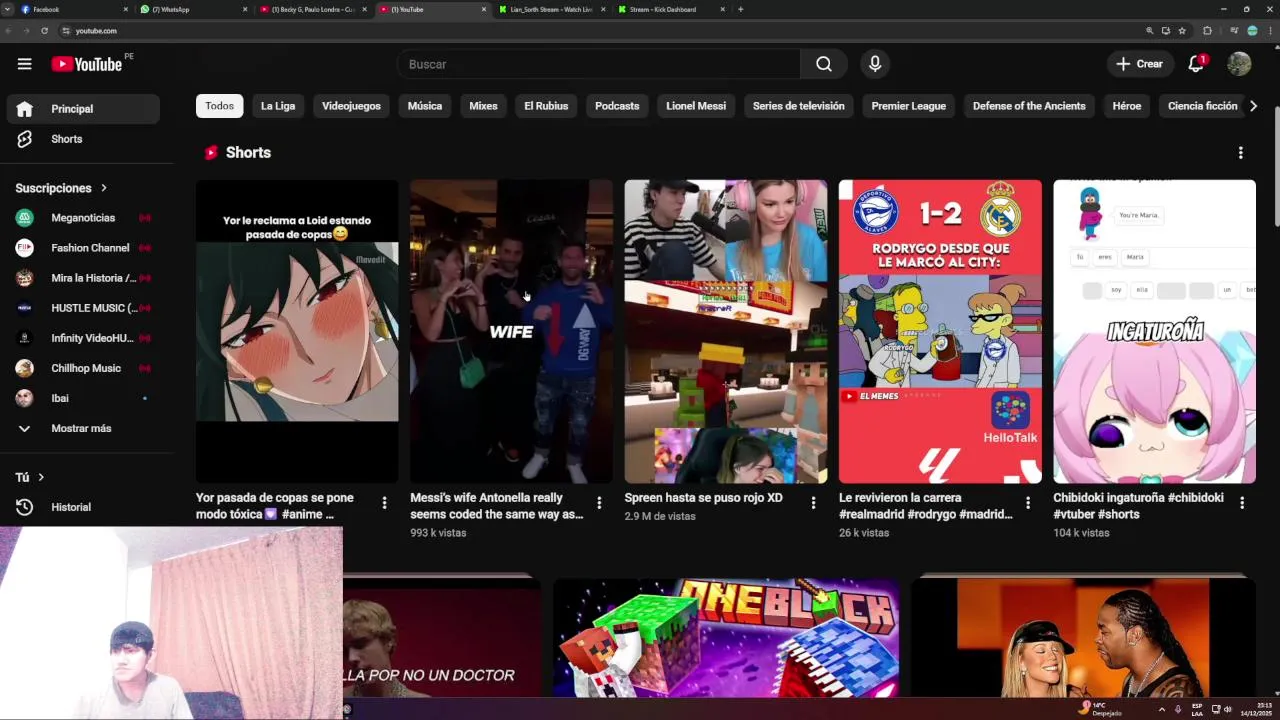Screen dimensions: 1280x720
Task: Open Chibidoki ingaturoña short title
Action: 1138,506
